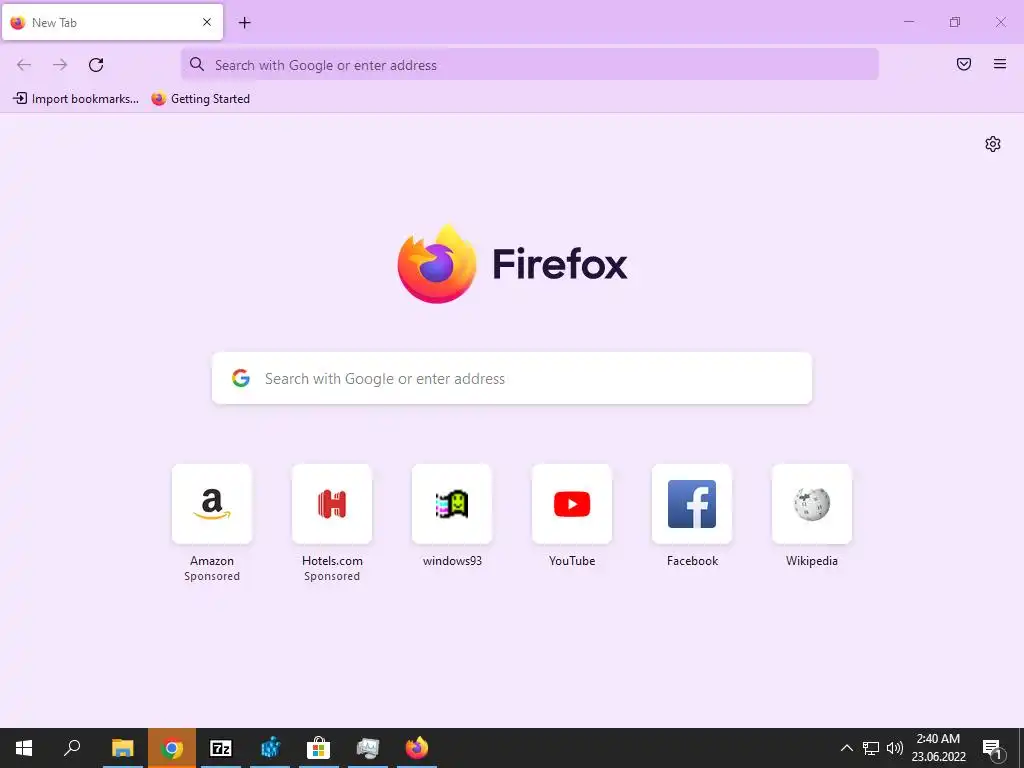
Task: Open the Facebook shortcut tile
Action: 692,504
